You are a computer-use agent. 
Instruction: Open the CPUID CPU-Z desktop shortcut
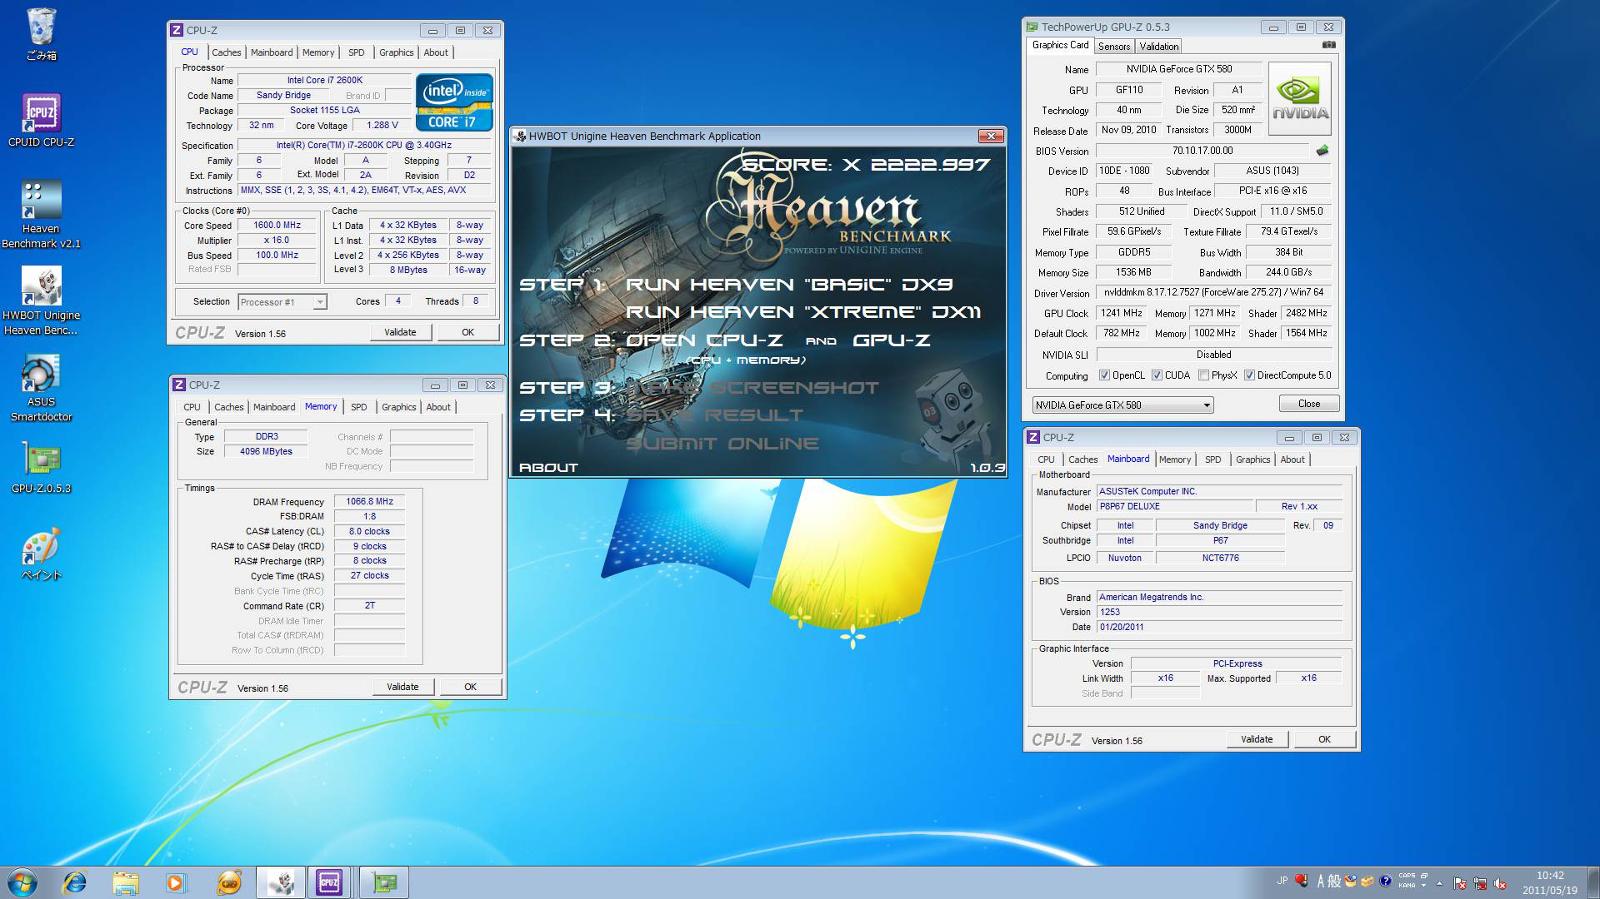(41, 120)
